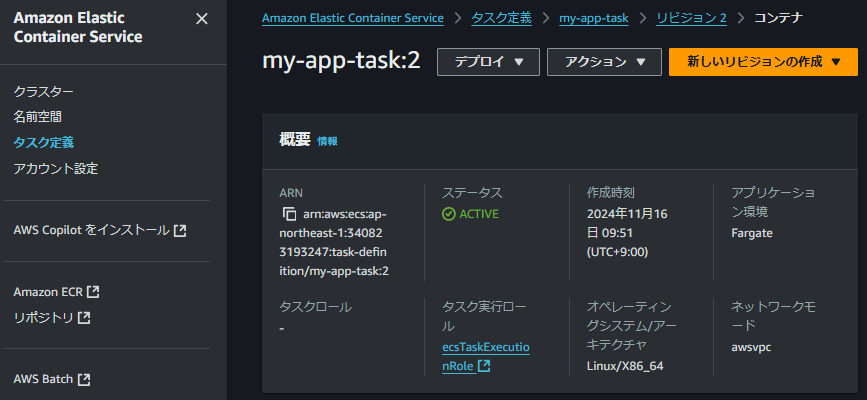Click the Amazon Elastic Container Service sidebar title
This screenshot has height=400, width=867.
77,28
